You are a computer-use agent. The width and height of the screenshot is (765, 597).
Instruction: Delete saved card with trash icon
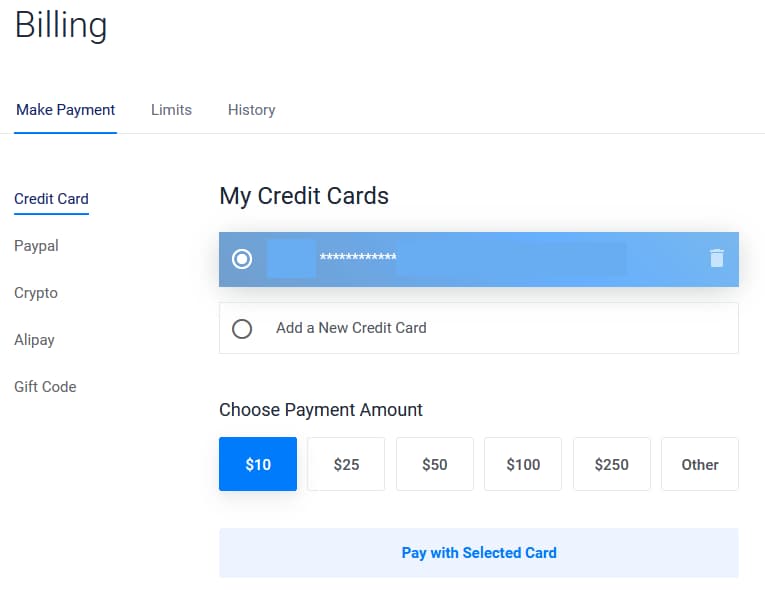(716, 258)
